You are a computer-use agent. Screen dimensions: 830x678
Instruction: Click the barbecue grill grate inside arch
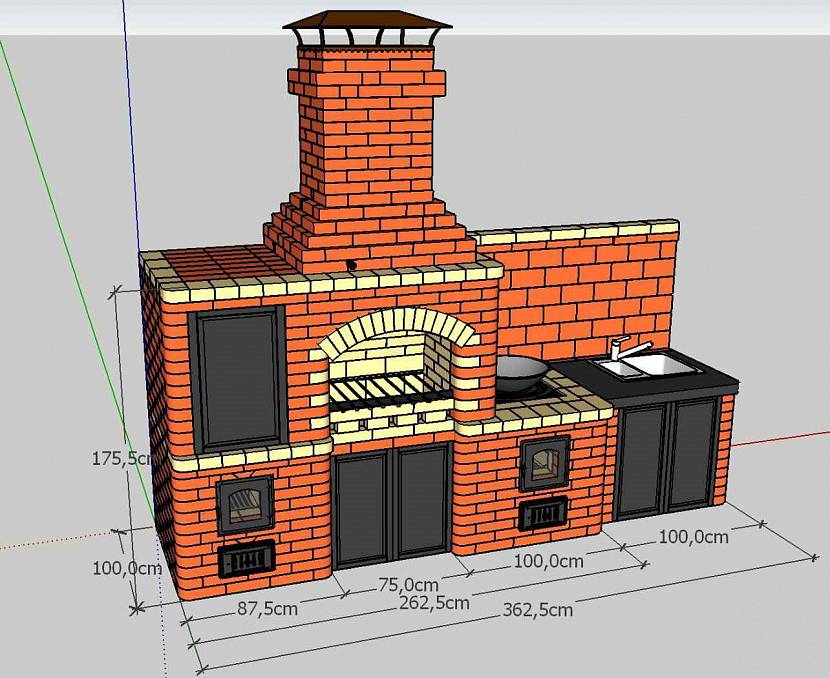pos(387,388)
